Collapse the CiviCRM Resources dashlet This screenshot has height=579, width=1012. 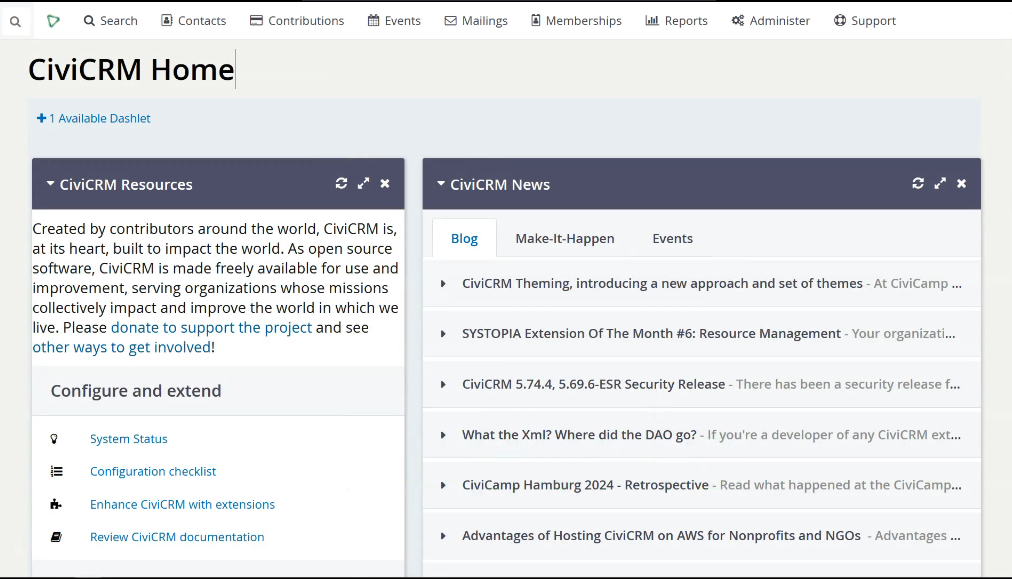pyautogui.click(x=50, y=184)
